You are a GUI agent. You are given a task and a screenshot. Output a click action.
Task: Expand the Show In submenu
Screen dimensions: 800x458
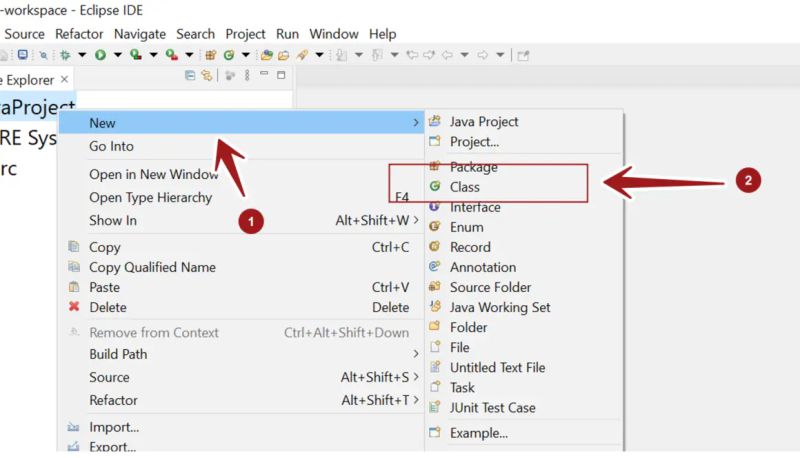(x=241, y=220)
